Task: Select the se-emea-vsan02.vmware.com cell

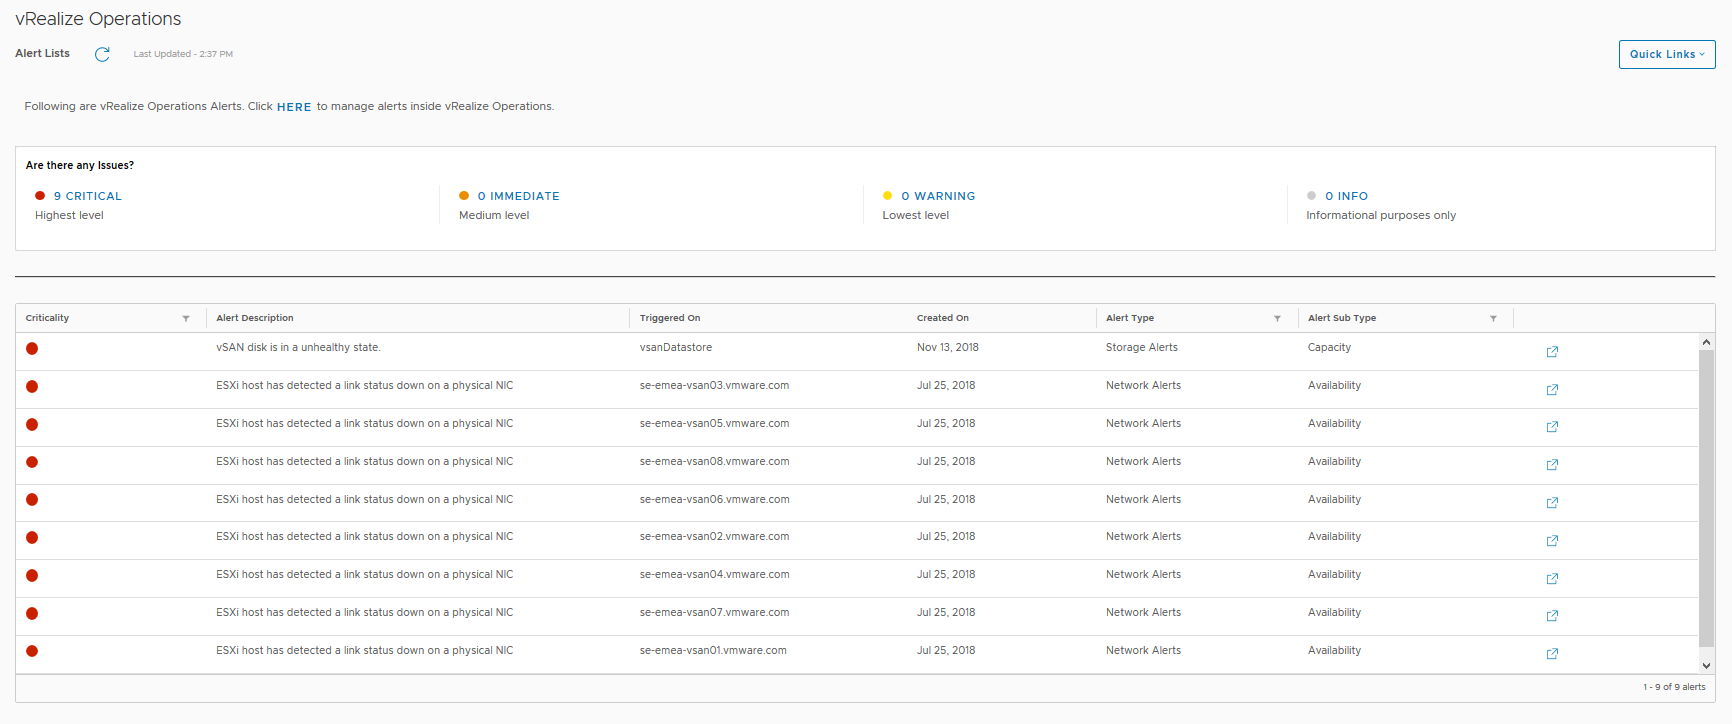Action: coord(714,537)
